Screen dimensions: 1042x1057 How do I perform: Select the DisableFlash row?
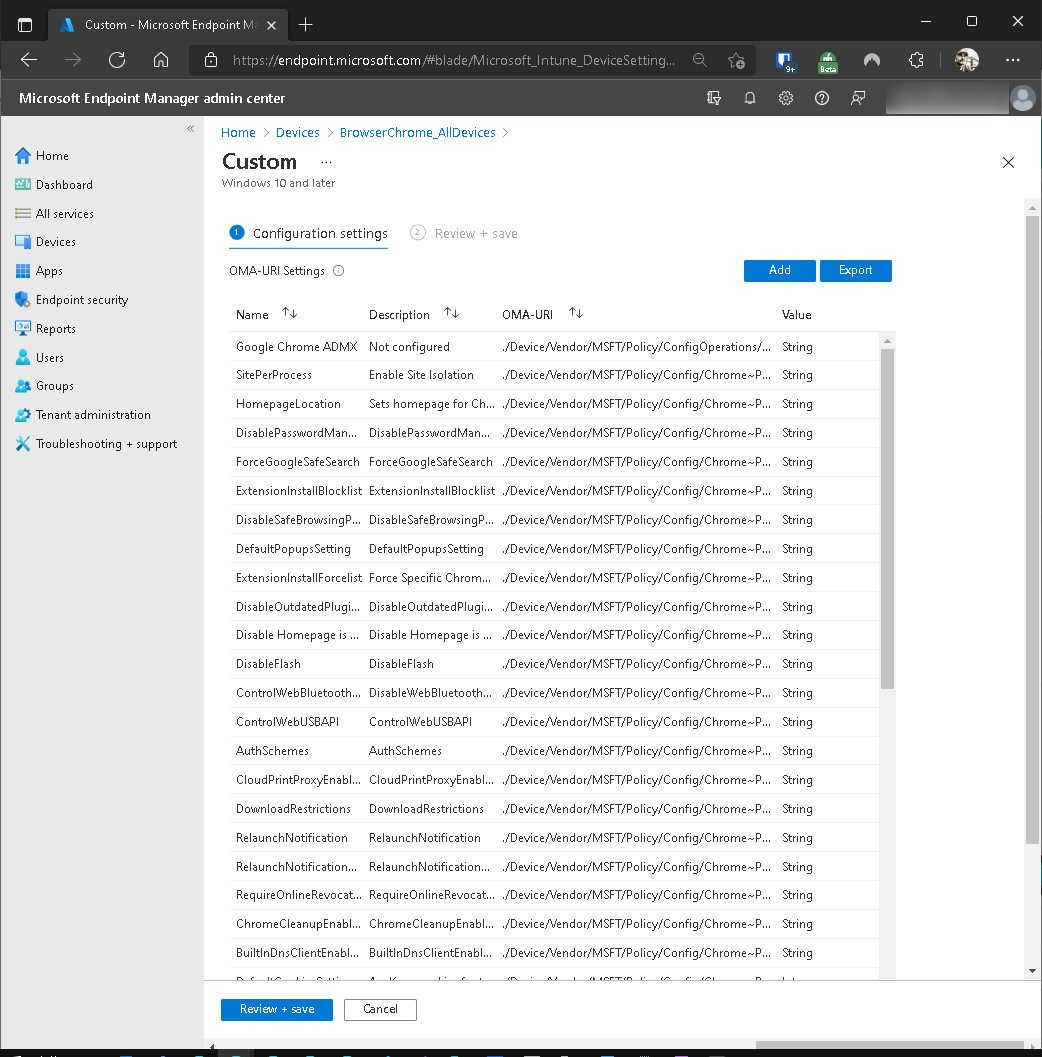pos(554,664)
